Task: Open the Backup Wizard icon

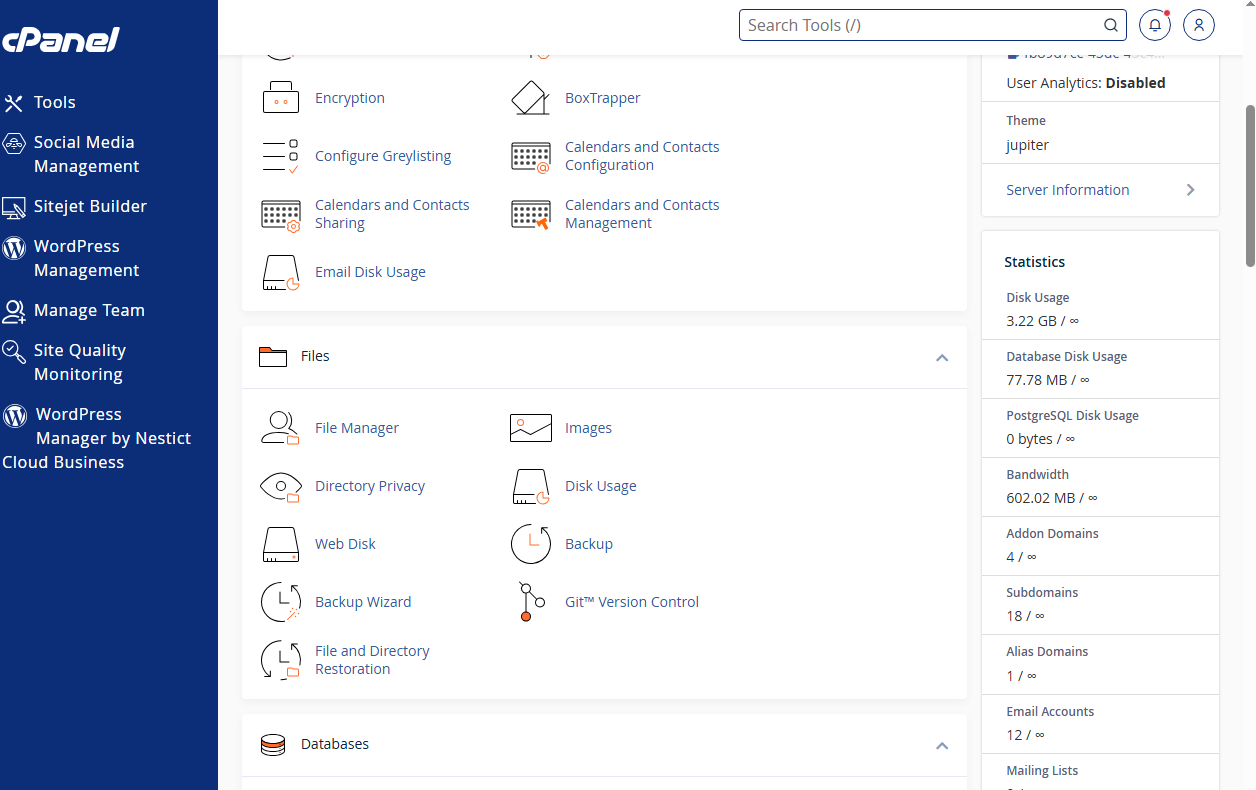Action: (x=280, y=602)
